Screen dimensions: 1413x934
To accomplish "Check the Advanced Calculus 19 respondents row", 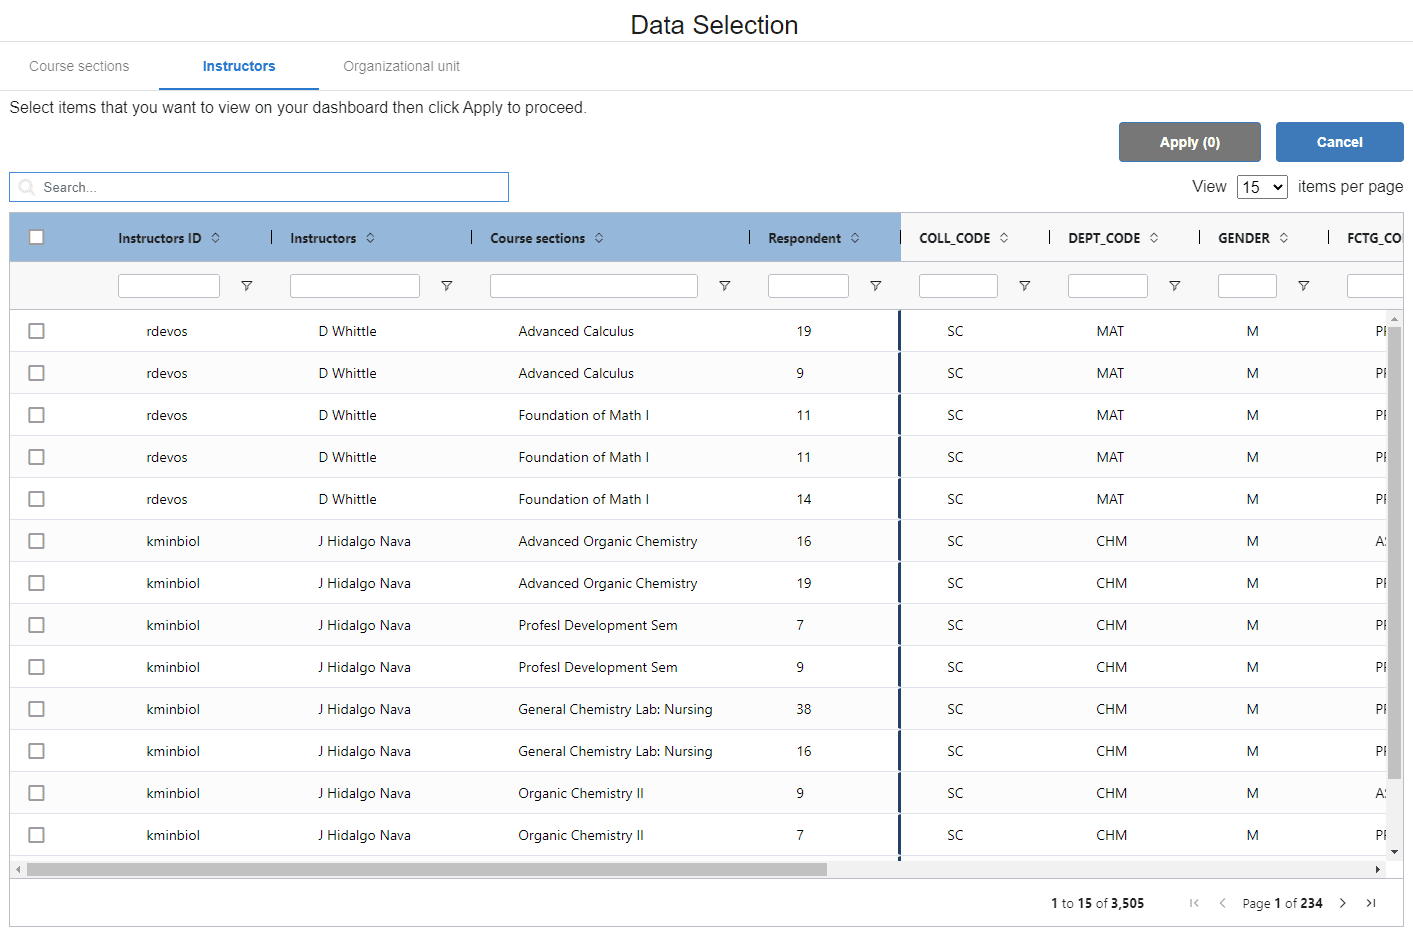I will pyautogui.click(x=37, y=331).
